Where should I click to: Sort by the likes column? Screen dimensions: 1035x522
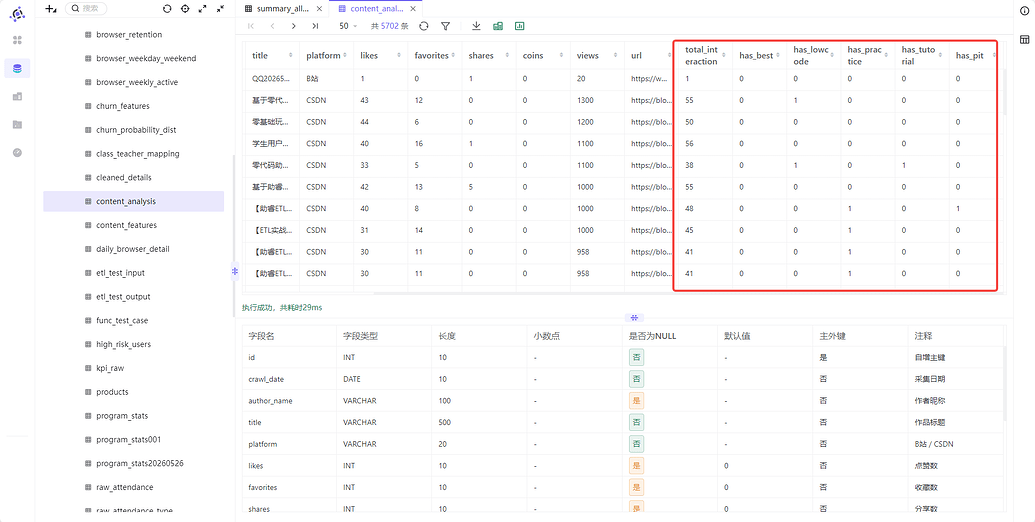click(399, 56)
